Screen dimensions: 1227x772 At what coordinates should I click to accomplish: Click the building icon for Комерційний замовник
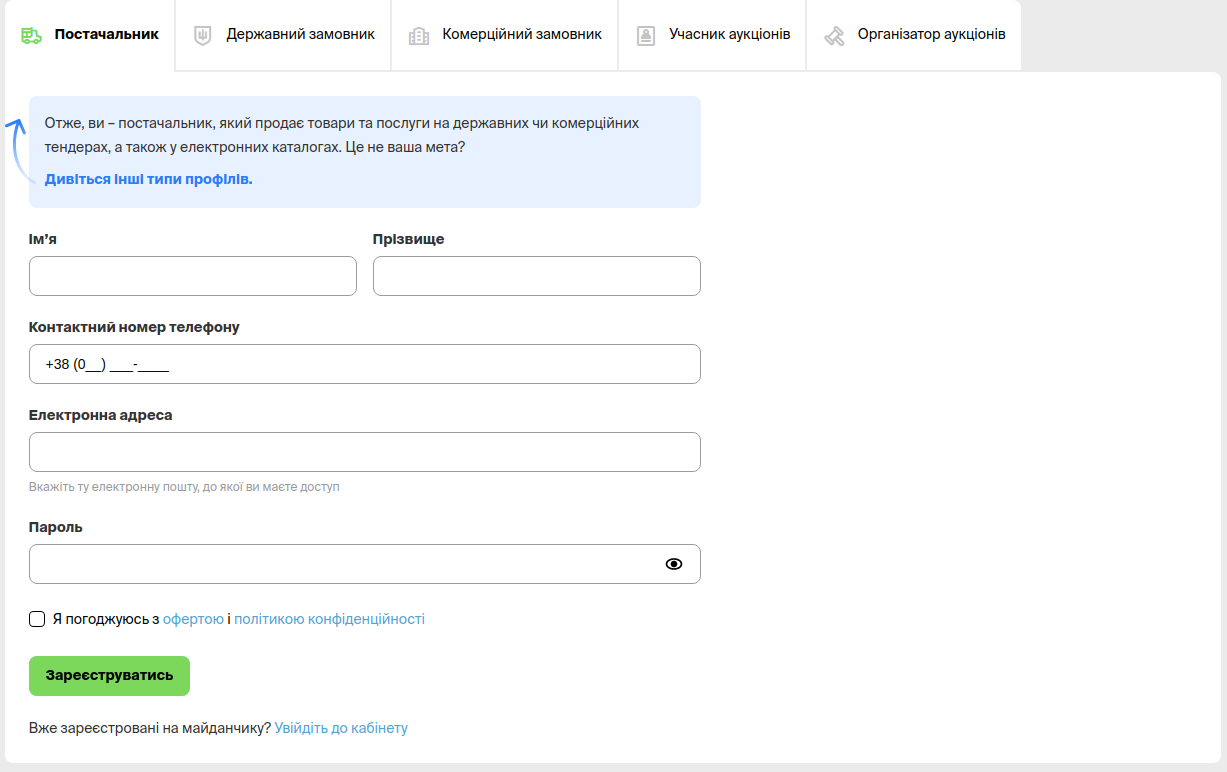(419, 35)
